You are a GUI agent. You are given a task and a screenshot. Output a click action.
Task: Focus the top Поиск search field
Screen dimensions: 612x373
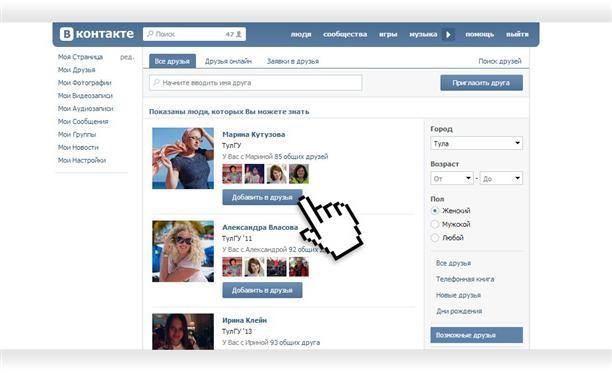tap(194, 34)
